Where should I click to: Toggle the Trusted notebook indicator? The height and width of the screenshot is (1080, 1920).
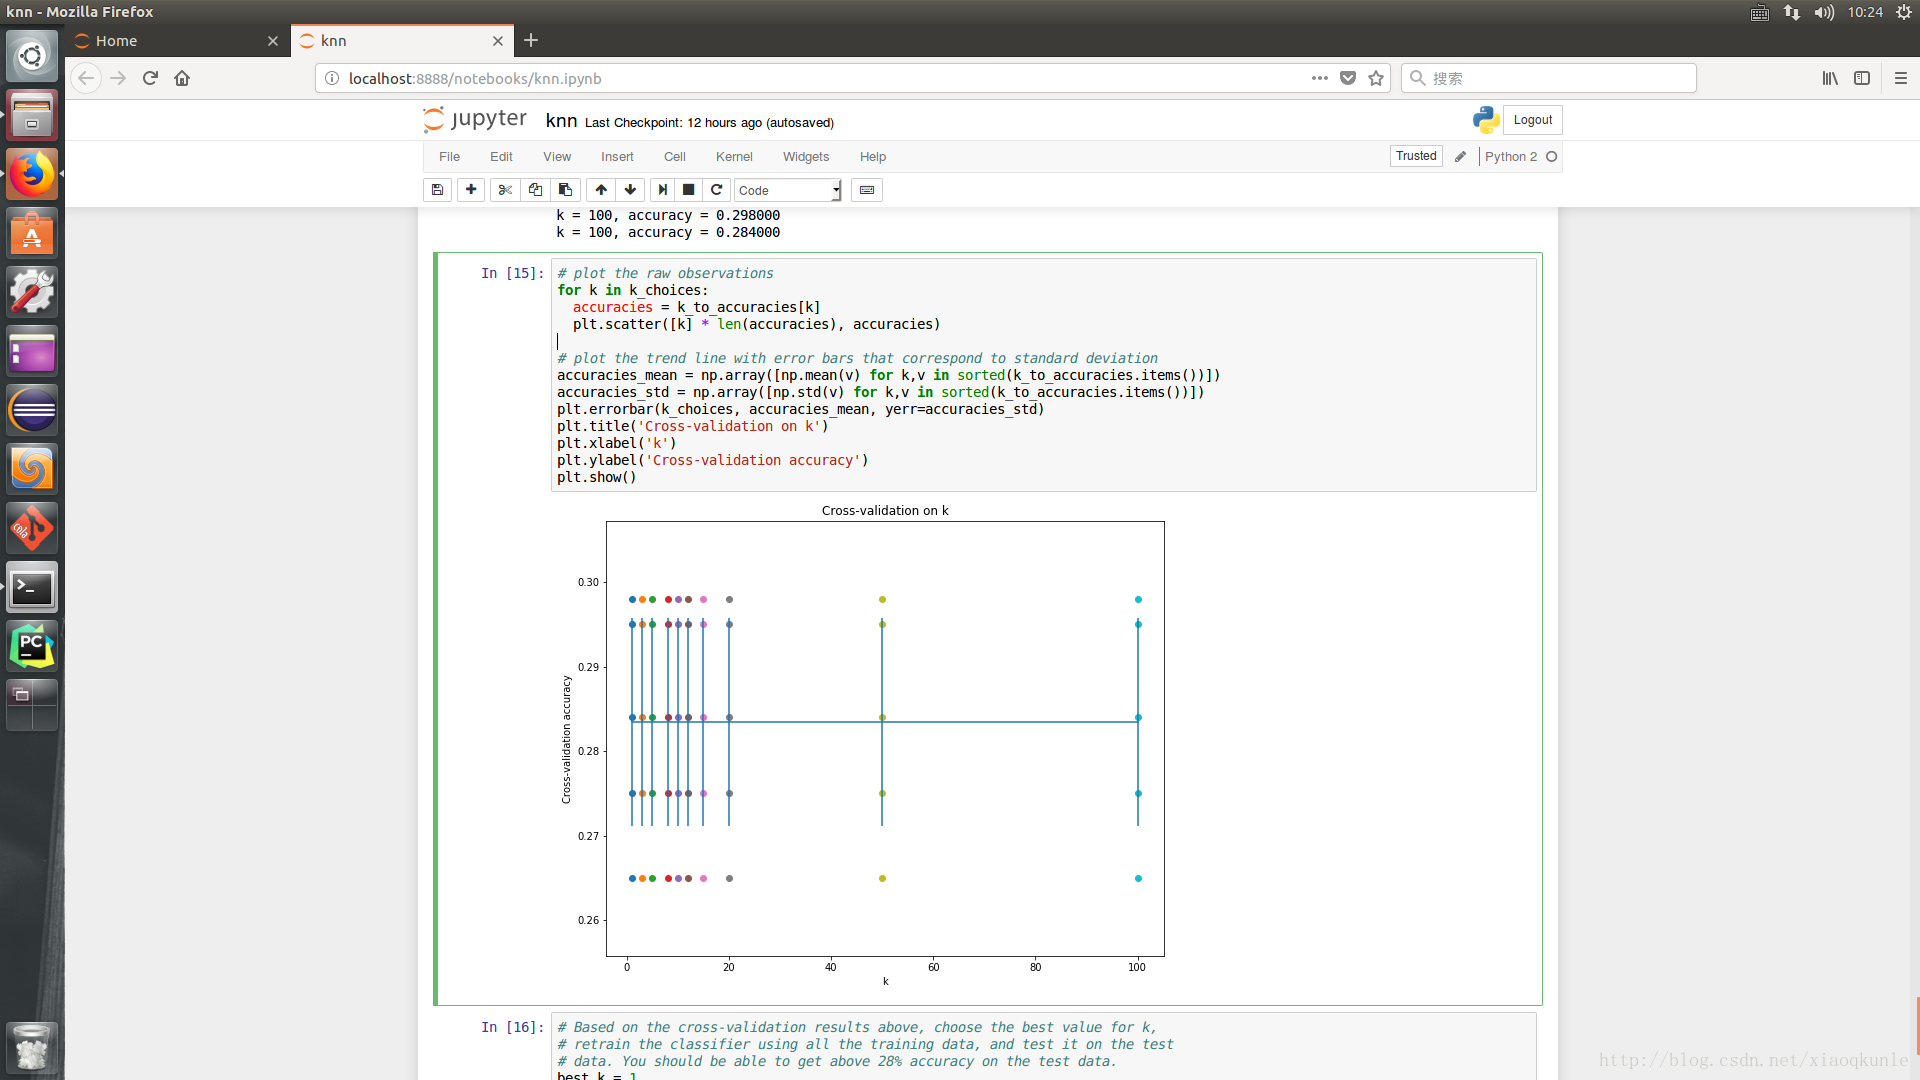[x=1416, y=156]
